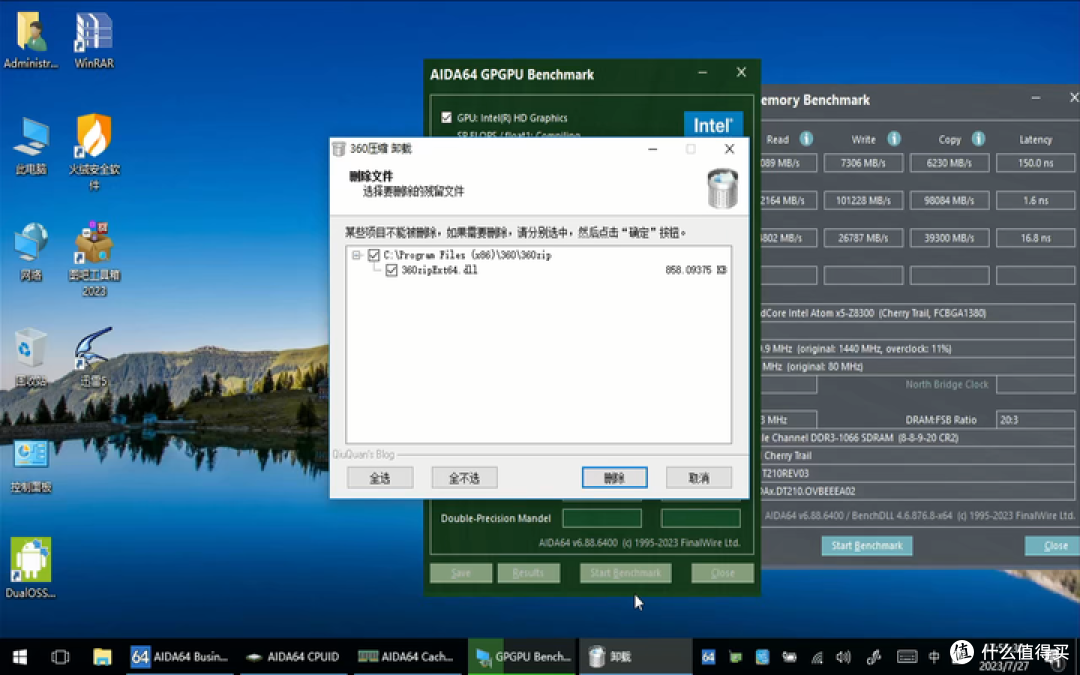
Task: Switch the 中 input method indicator
Action: pyautogui.click(x=934, y=657)
